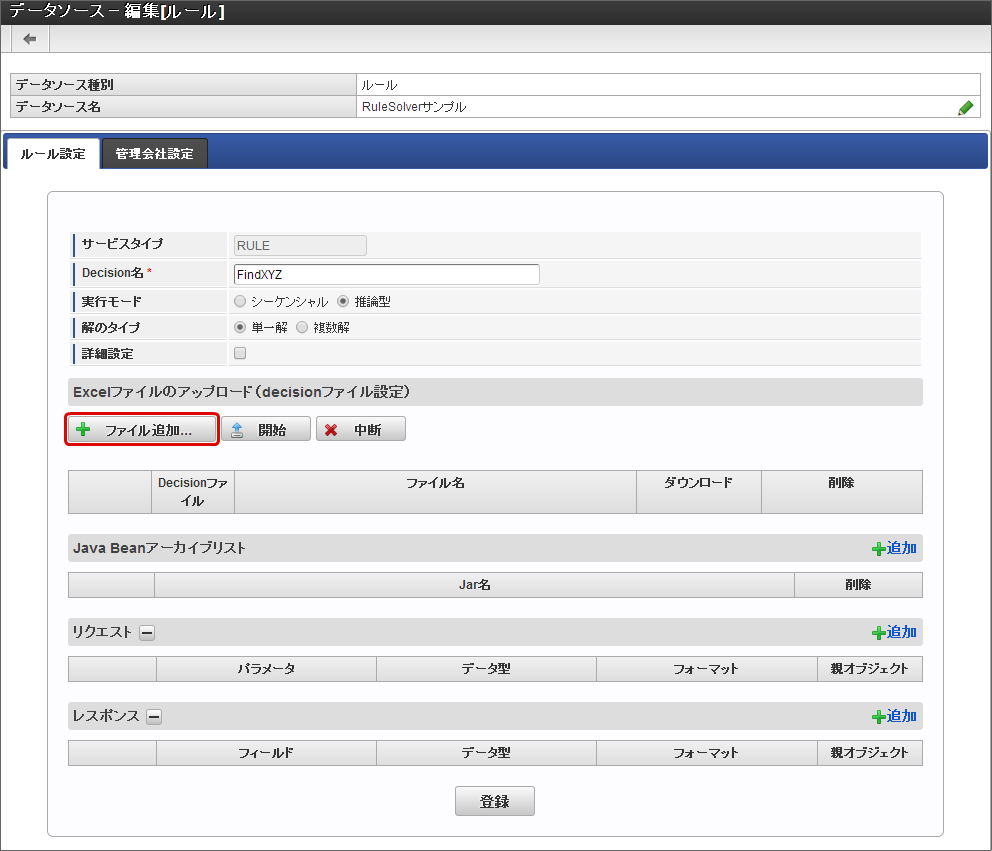Image resolution: width=992 pixels, height=851 pixels.
Task: Add a response field using 追加
Action: [x=894, y=716]
